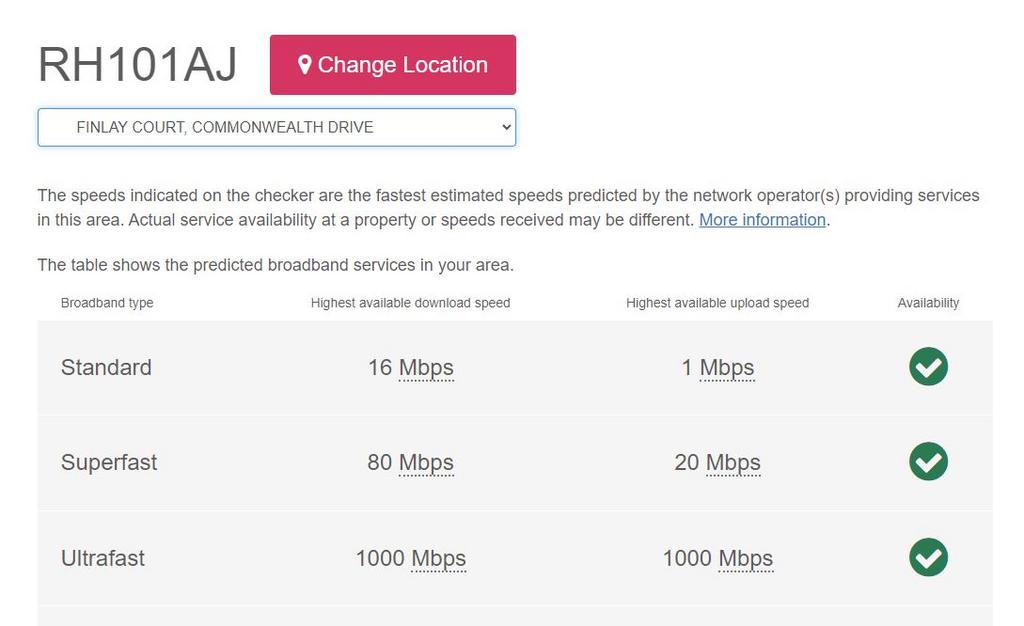Click Mbps in the Ultrafast 1000 upload cell
The width and height of the screenshot is (1024, 626).
(745, 559)
